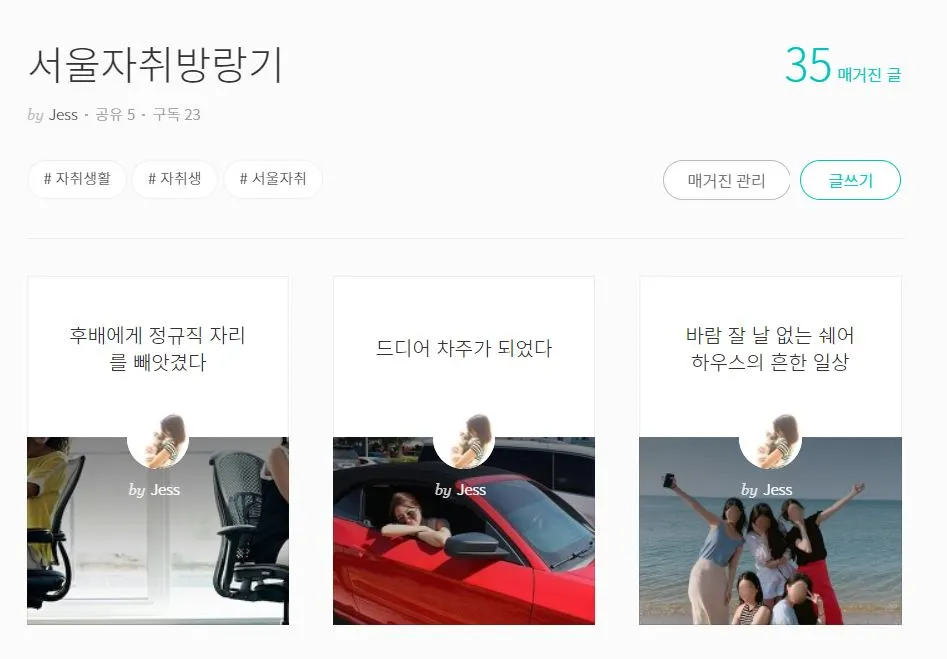Open the article 후배에게 정규직 자리를 빼앗겼다

click(158, 349)
